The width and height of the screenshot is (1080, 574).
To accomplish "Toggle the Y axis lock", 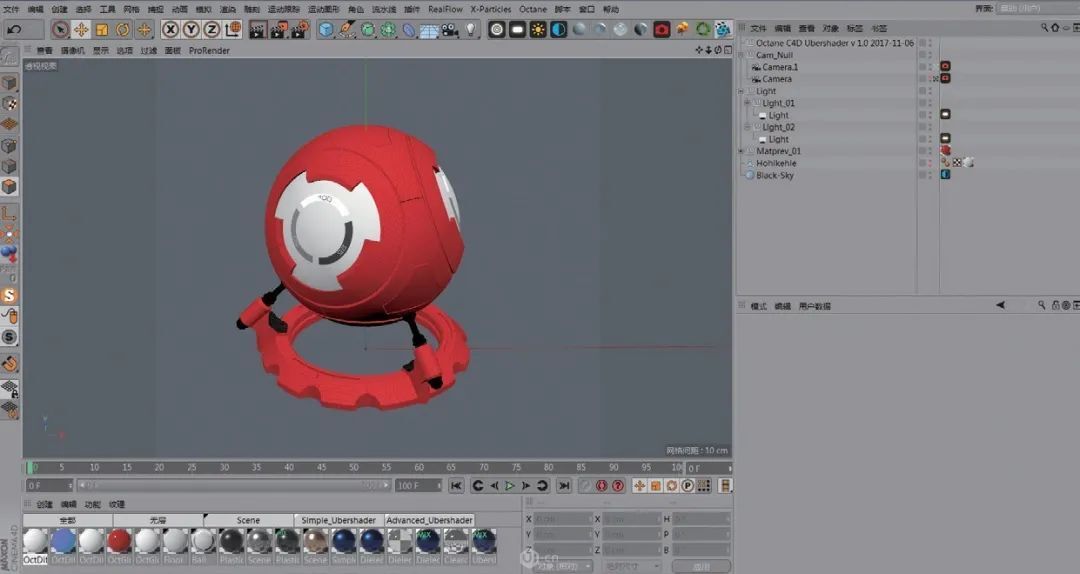I will pyautogui.click(x=191, y=30).
